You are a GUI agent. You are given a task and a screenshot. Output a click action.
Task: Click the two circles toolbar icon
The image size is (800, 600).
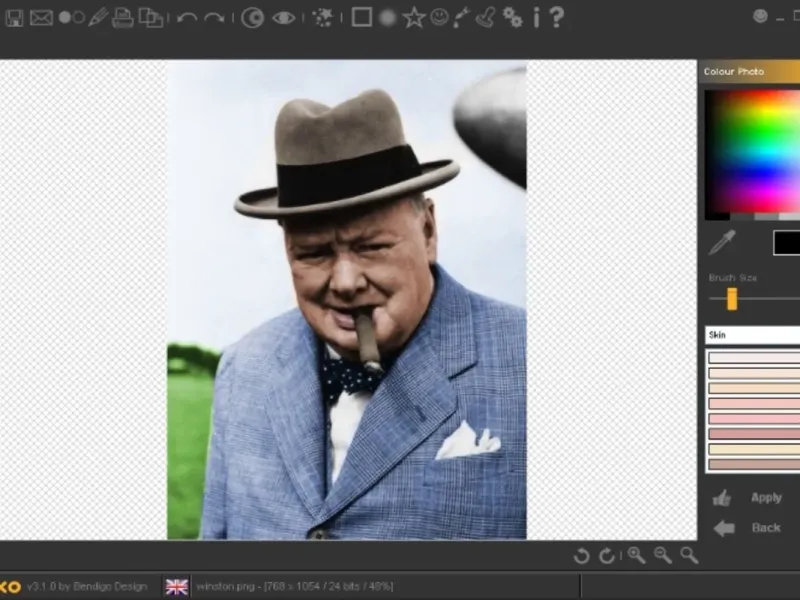(71, 18)
